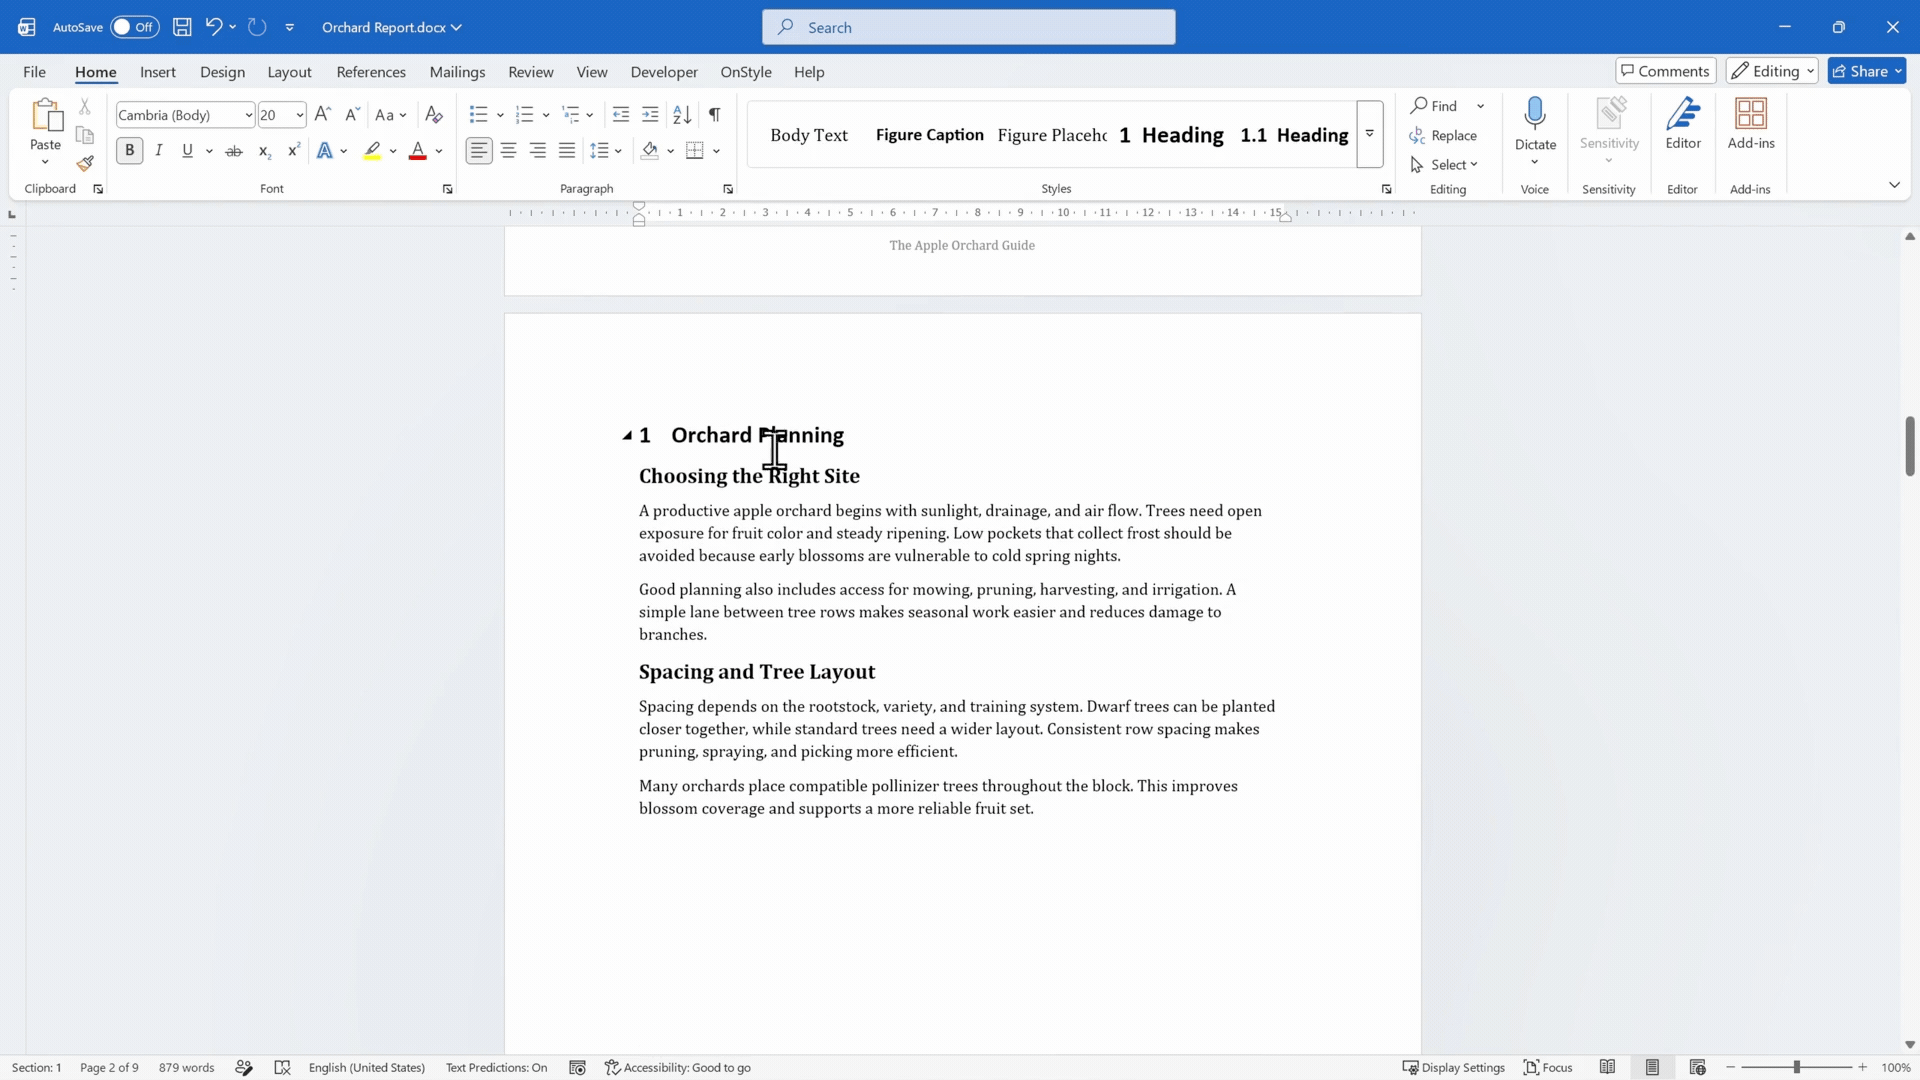Open line spacing dropdown
The image size is (1920, 1080).
coord(606,151)
